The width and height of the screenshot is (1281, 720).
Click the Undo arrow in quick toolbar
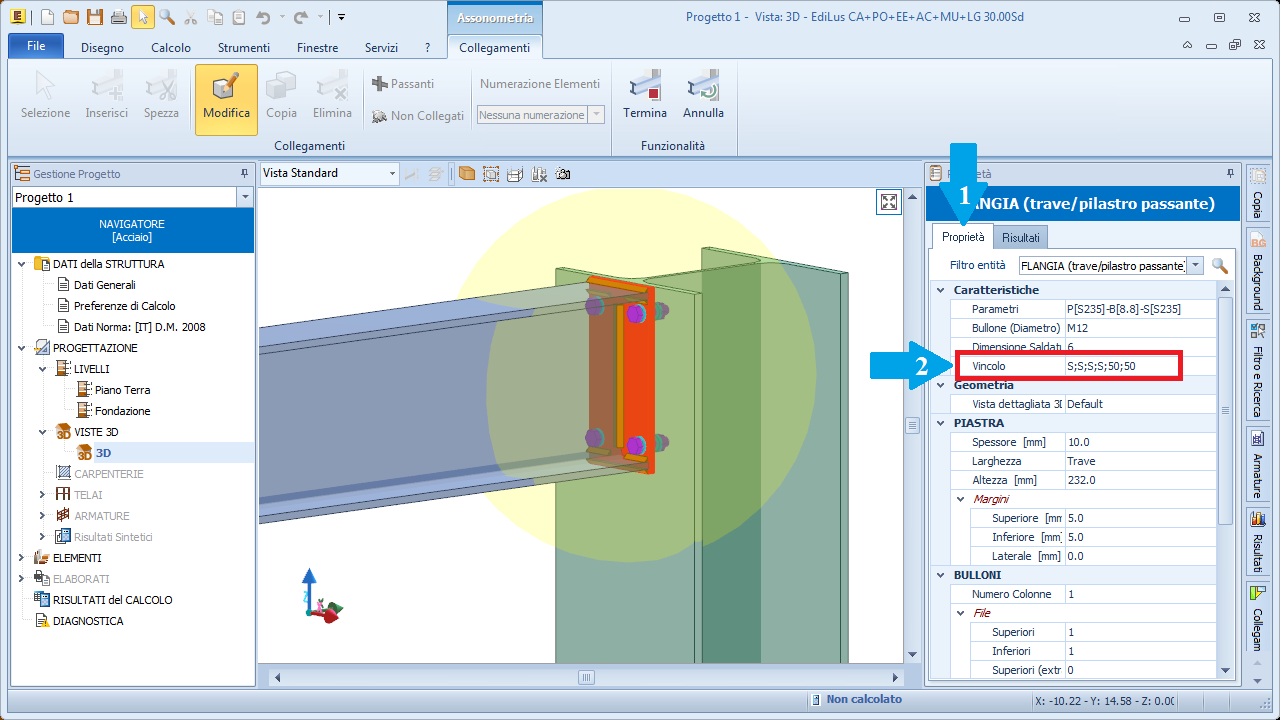263,17
